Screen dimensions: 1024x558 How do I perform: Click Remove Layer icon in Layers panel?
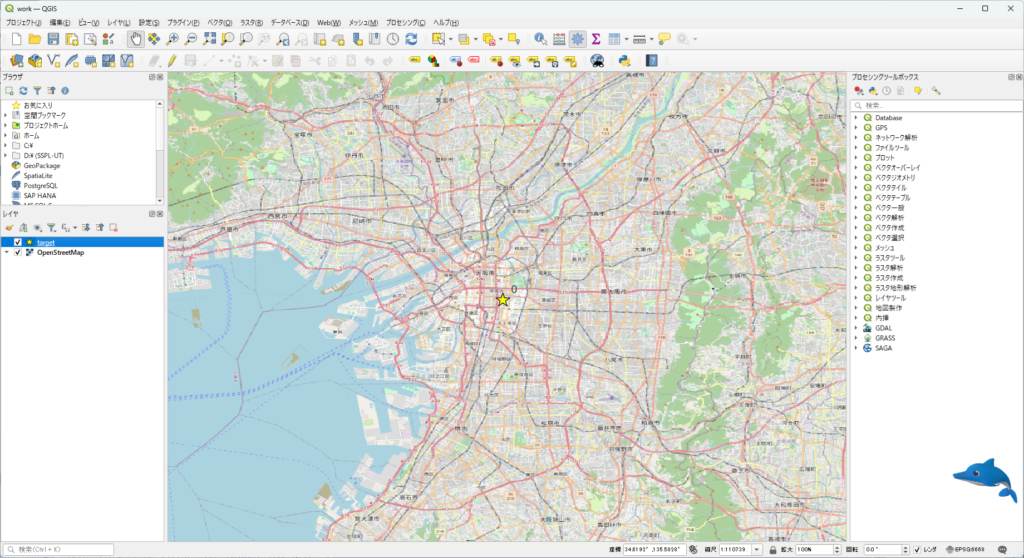[x=113, y=227]
